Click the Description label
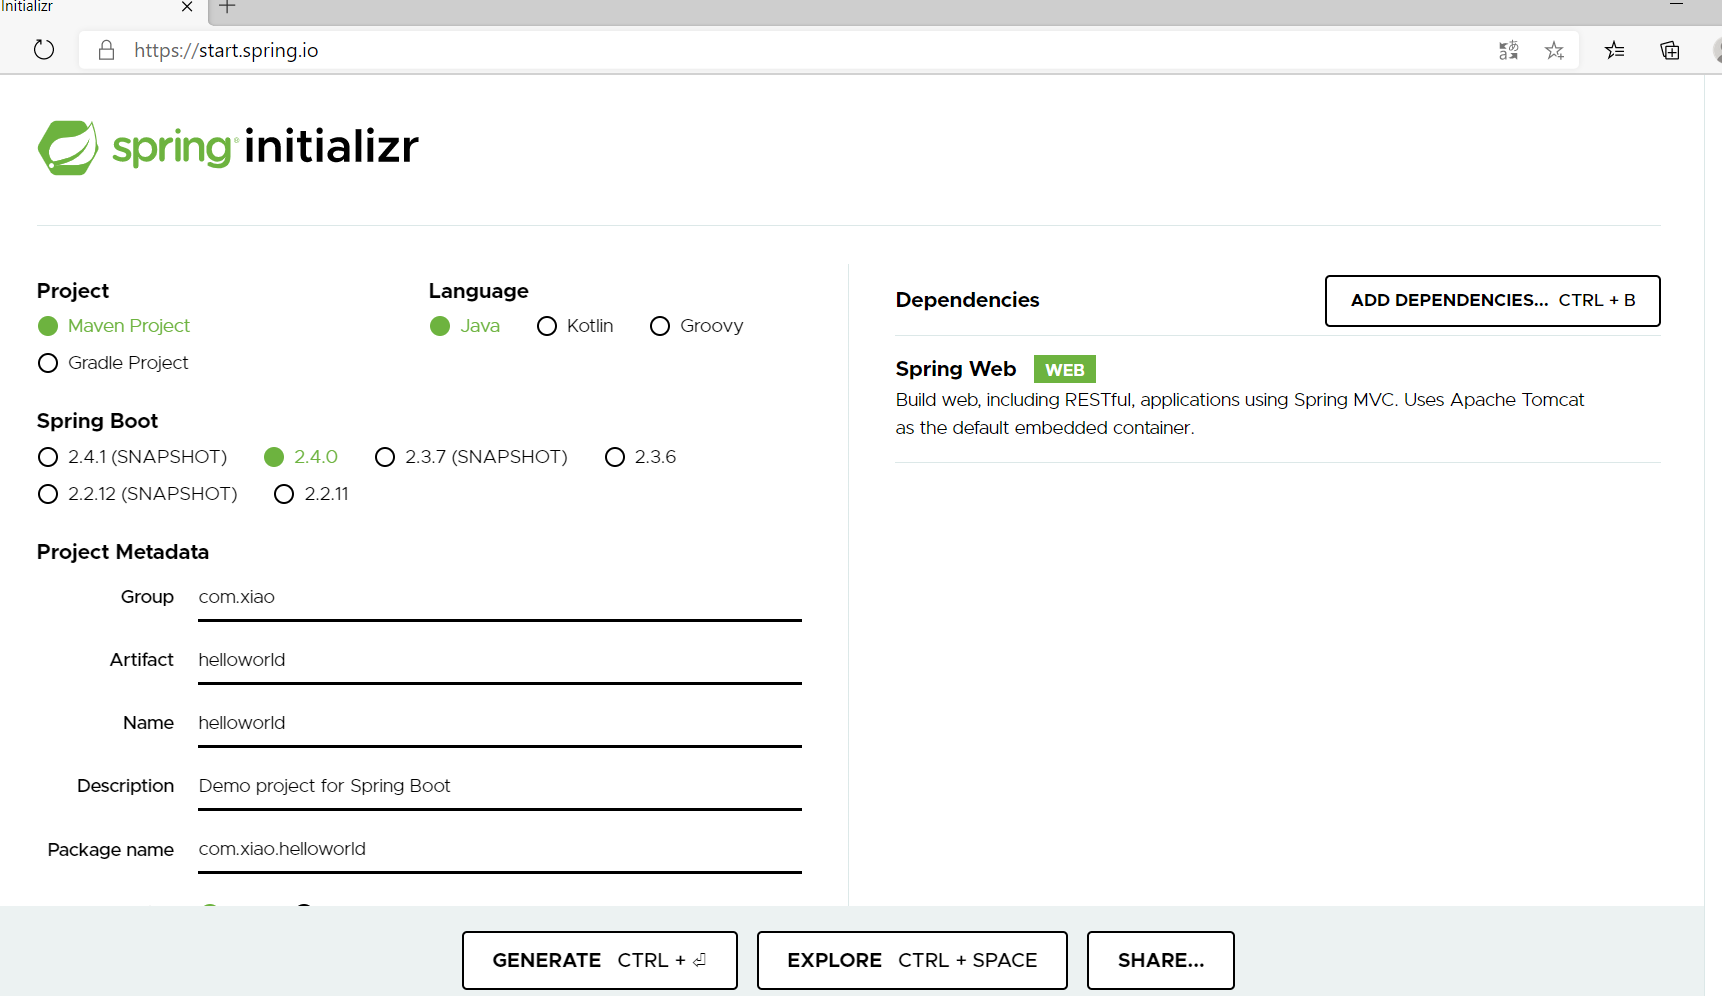 125,786
